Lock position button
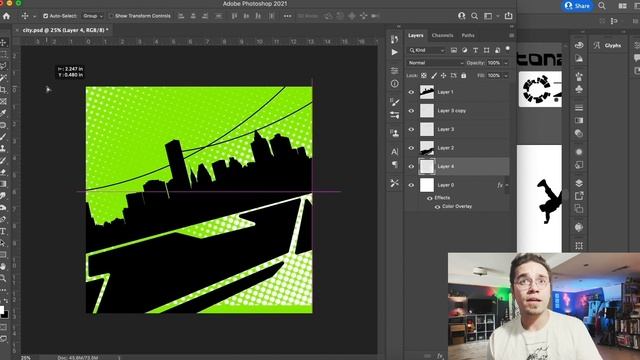Image resolution: width=640 pixels, height=360 pixels. 444,76
